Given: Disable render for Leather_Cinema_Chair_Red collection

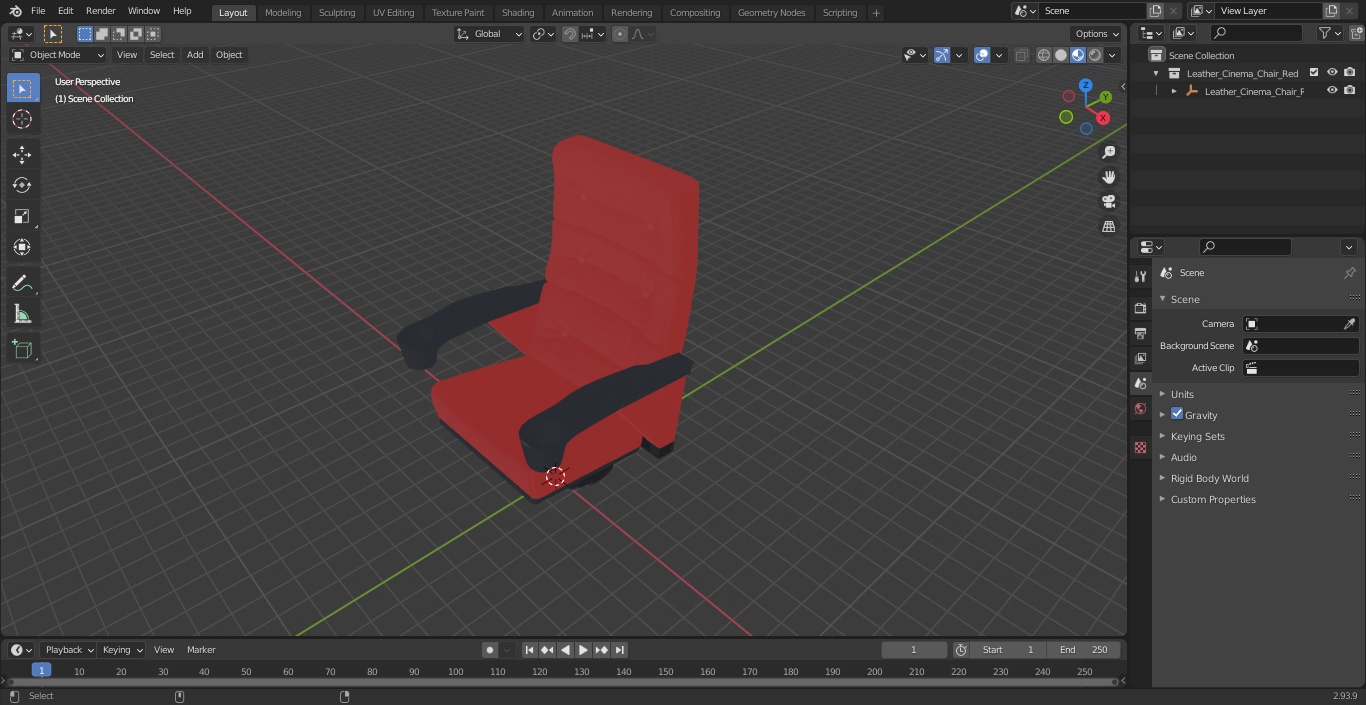Looking at the screenshot, I should click(x=1349, y=73).
